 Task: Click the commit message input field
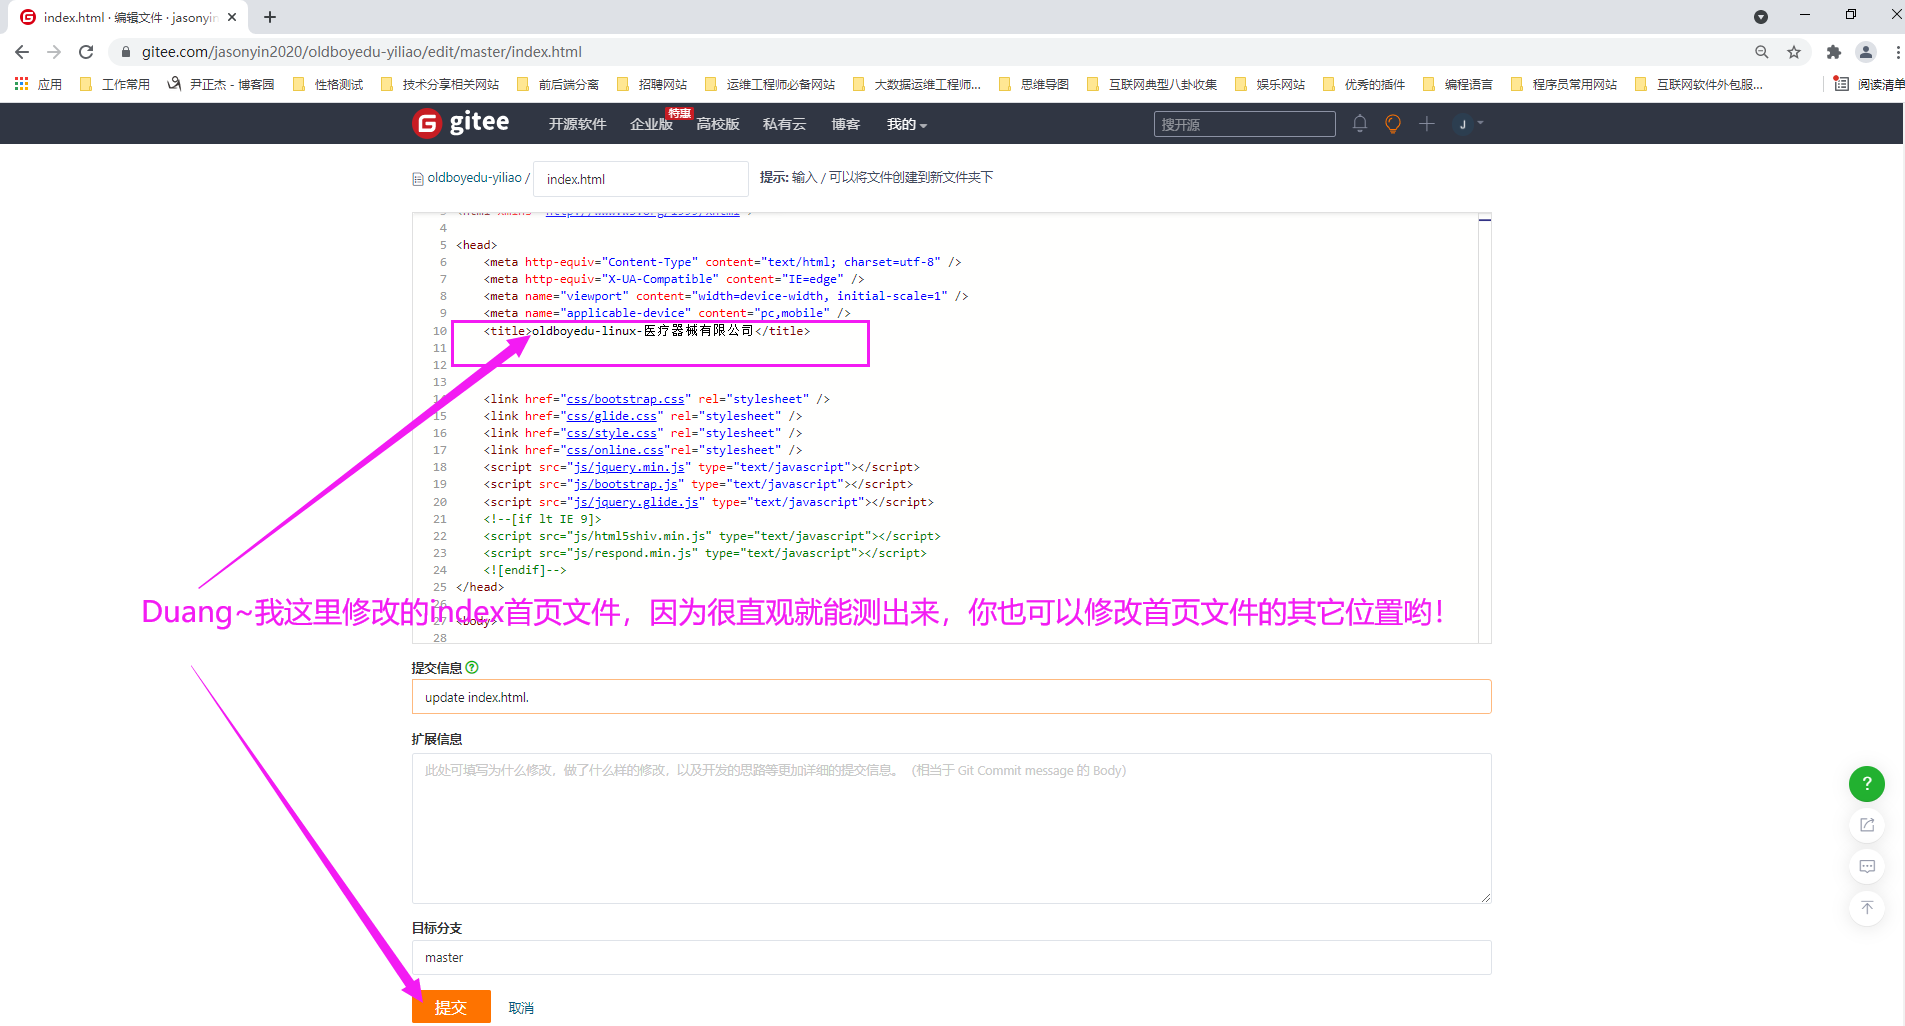pos(950,696)
